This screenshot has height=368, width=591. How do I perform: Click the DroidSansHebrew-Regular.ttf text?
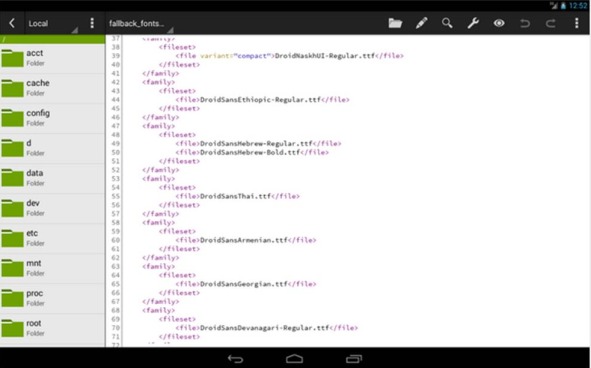pyautogui.click(x=256, y=143)
